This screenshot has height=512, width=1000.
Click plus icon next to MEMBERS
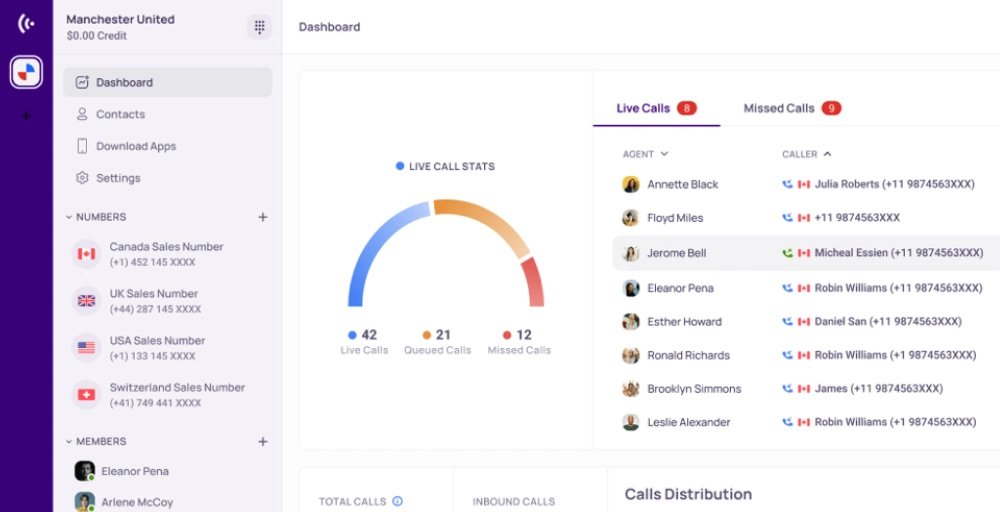pos(263,442)
